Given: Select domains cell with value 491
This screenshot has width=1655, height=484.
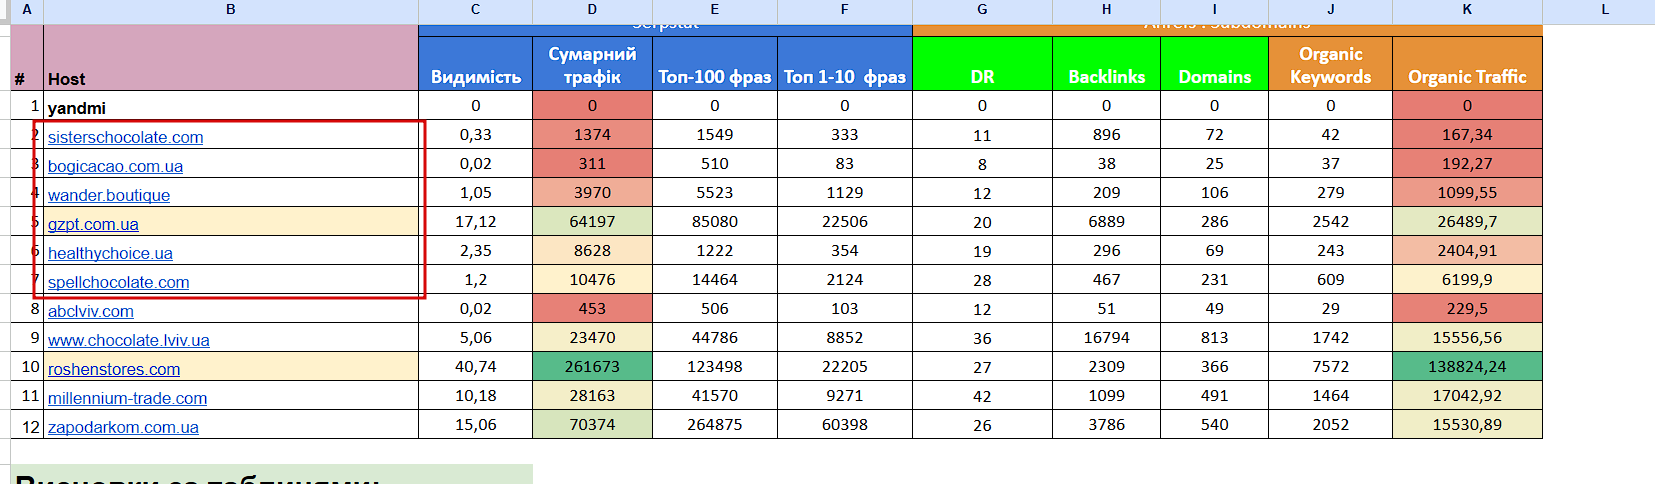Looking at the screenshot, I should click(x=1214, y=395).
